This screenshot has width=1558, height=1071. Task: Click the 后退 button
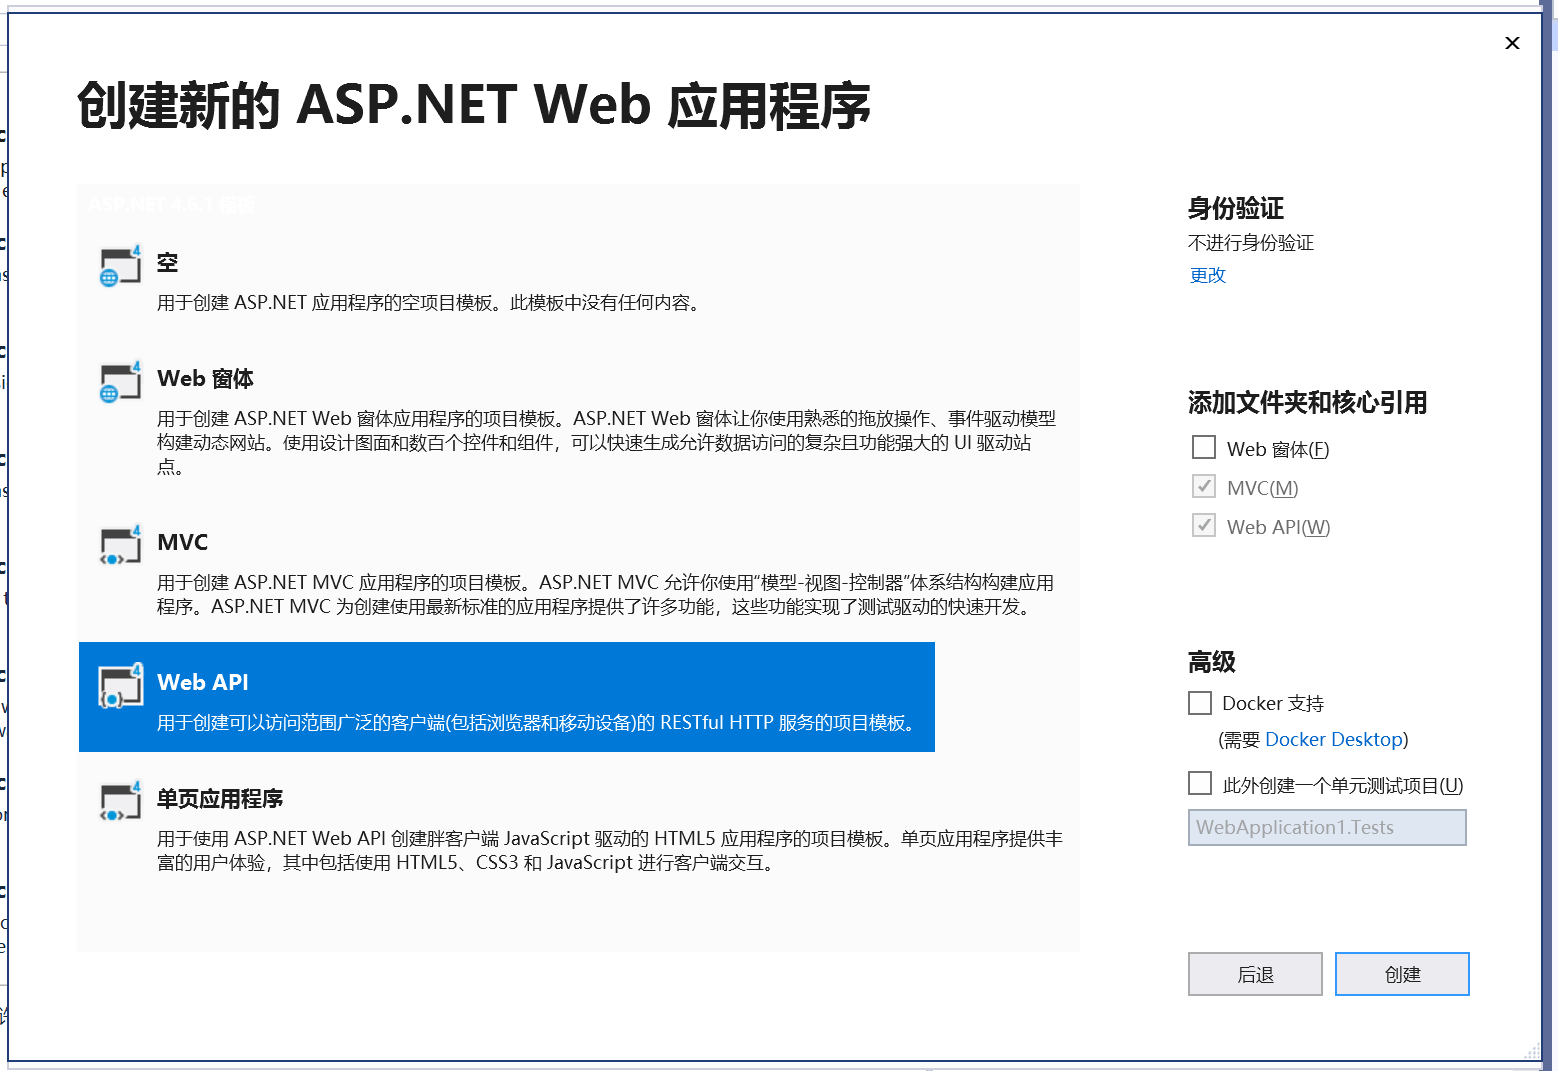1255,973
